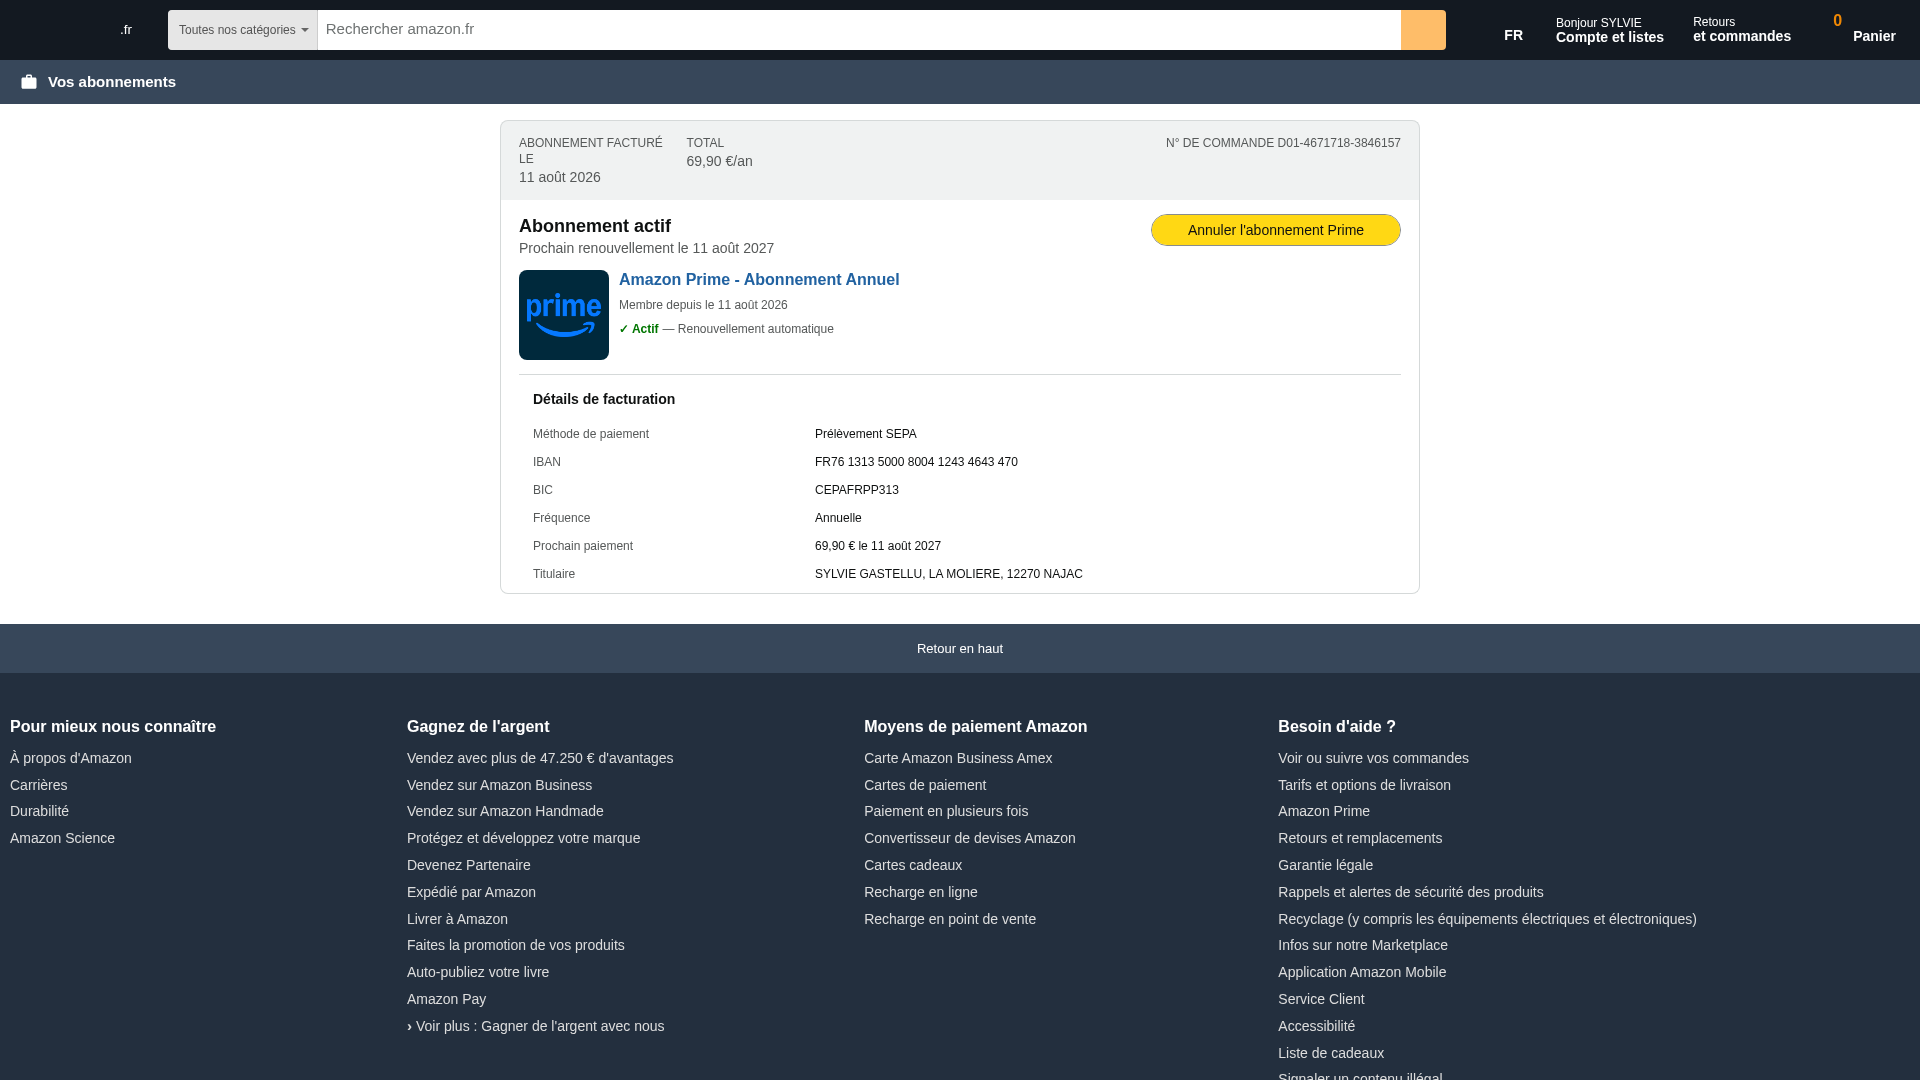Click Annuler l'abonnement Prime button
Screen dimensions: 1920x1080
tap(1275, 230)
